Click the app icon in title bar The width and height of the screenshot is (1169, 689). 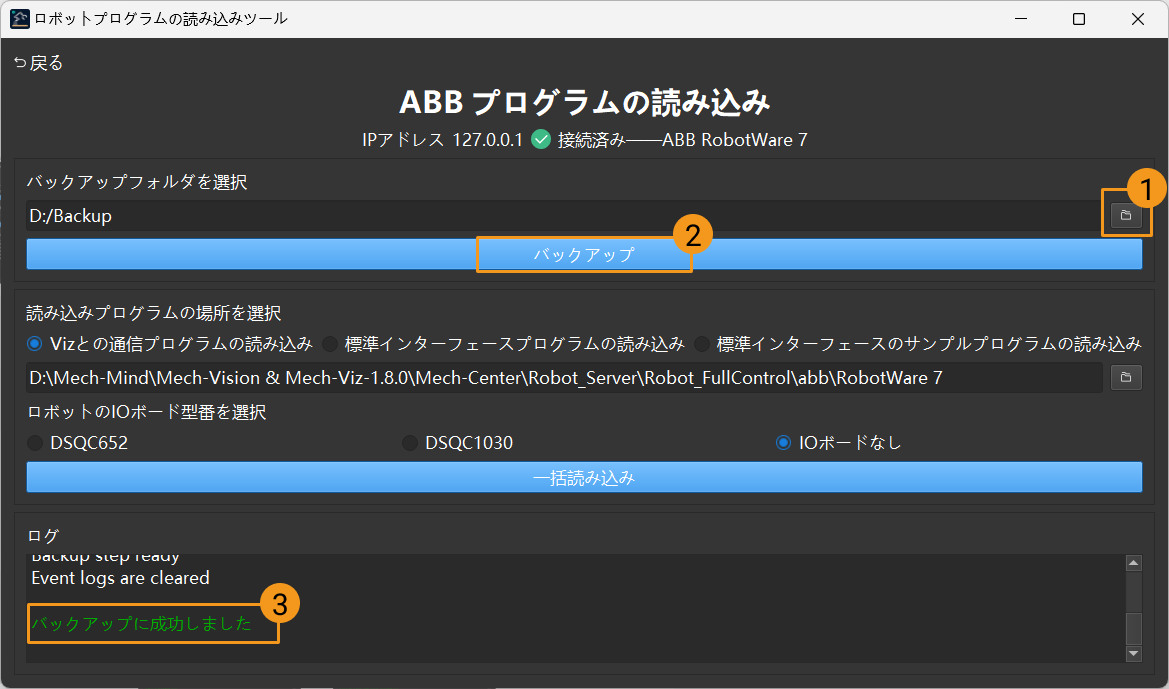coord(19,19)
